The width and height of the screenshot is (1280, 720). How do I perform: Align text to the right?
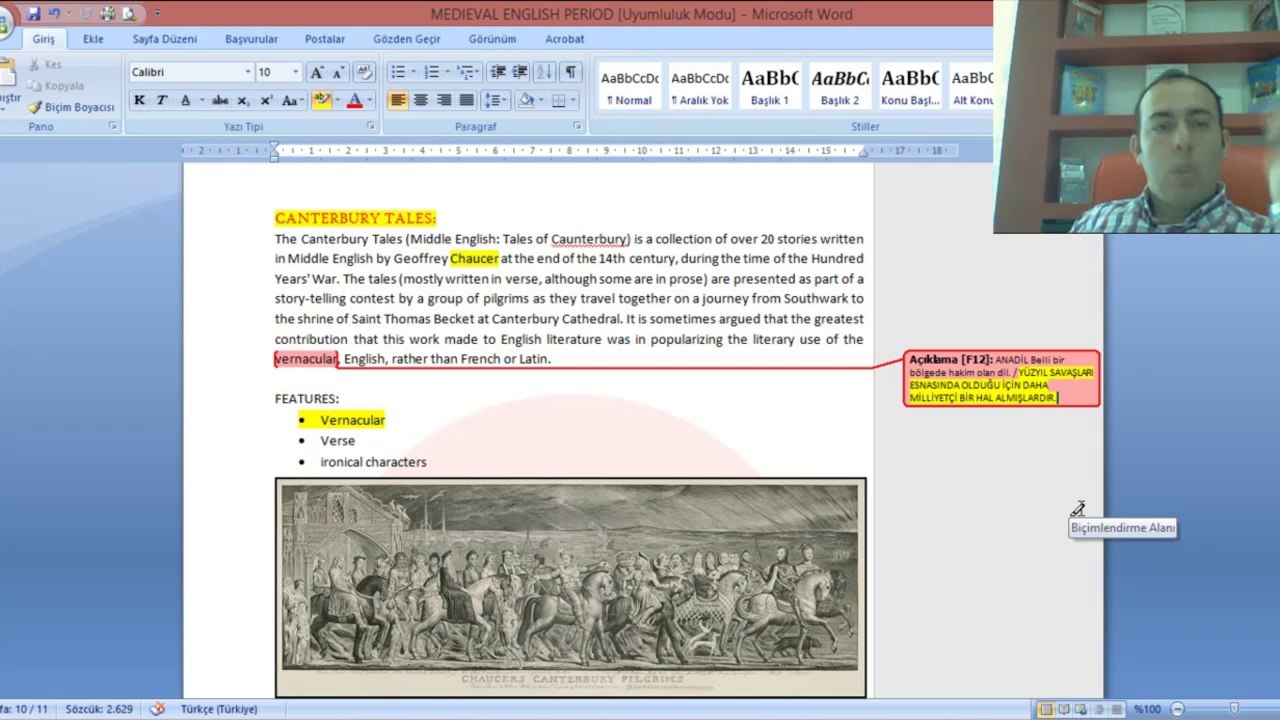coord(444,100)
